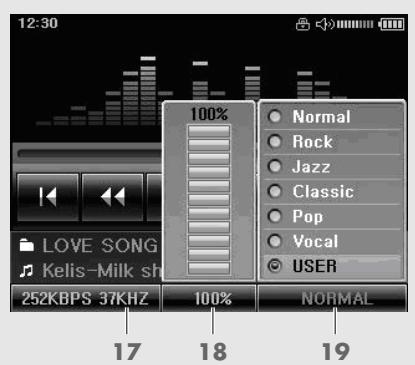Choose the Jazz equalizer preset
This screenshot has height=365, width=415.
tap(333, 167)
